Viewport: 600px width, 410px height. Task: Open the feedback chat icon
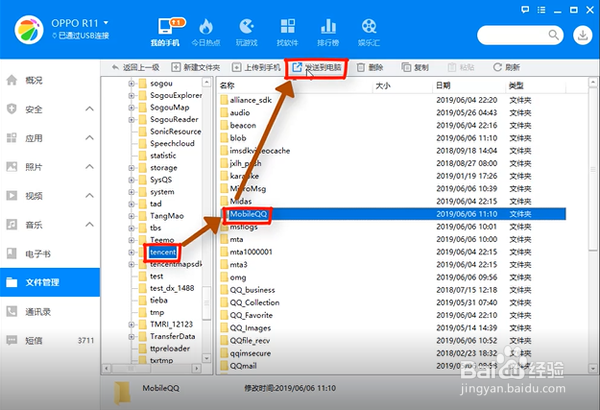[x=525, y=10]
